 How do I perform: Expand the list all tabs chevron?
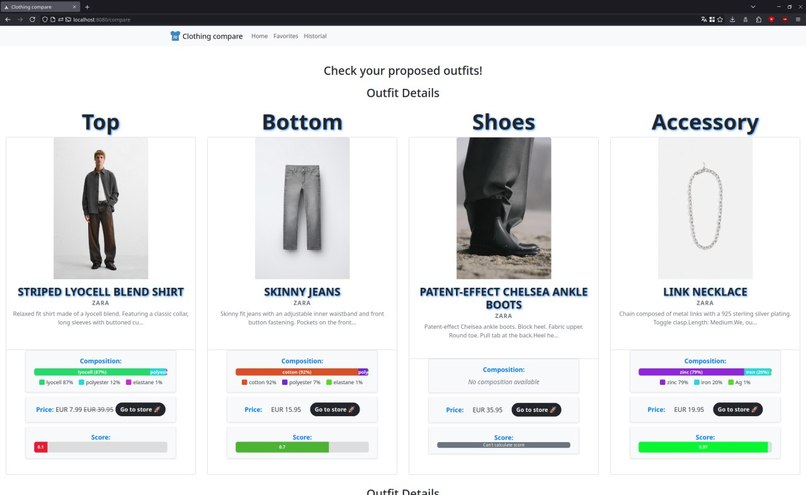[753, 7]
